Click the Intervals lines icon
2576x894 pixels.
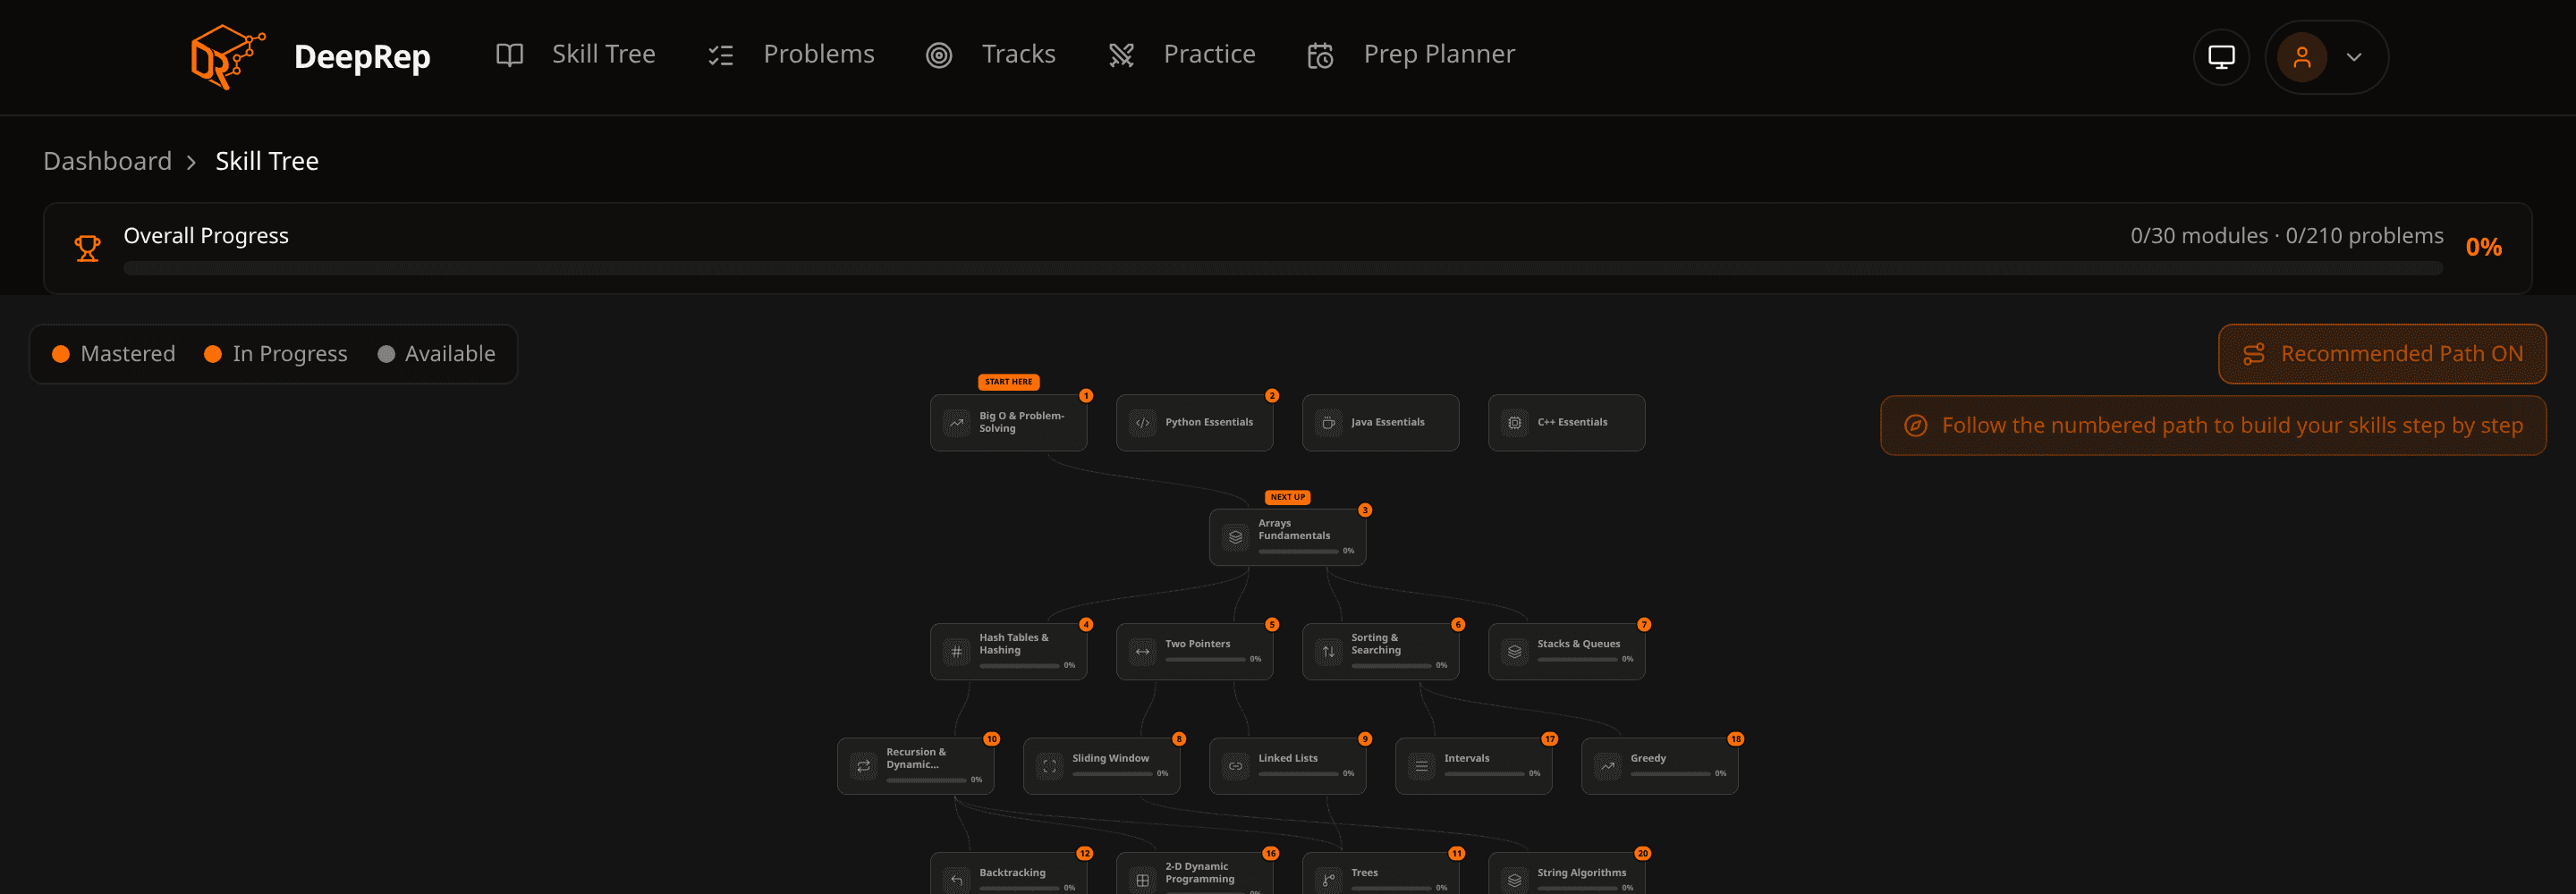pyautogui.click(x=1421, y=766)
